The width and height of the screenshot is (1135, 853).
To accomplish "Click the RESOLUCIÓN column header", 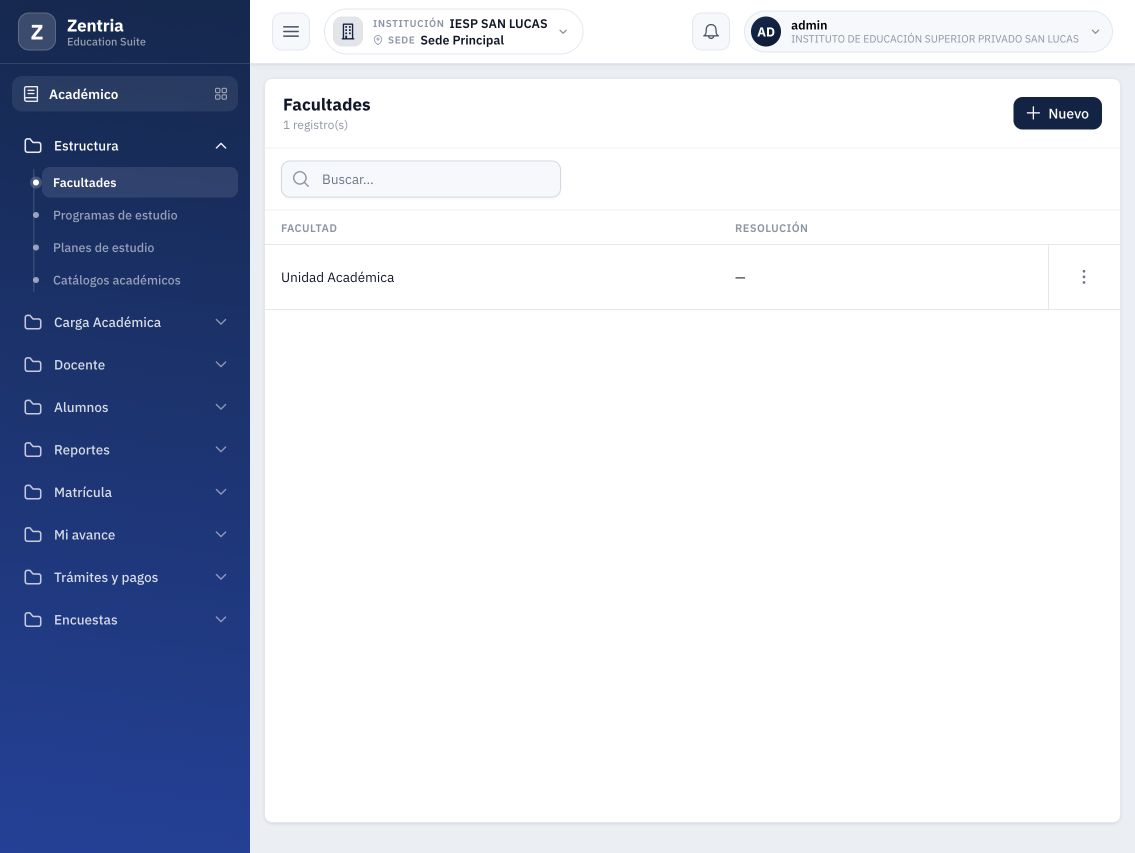I will click(x=771, y=228).
